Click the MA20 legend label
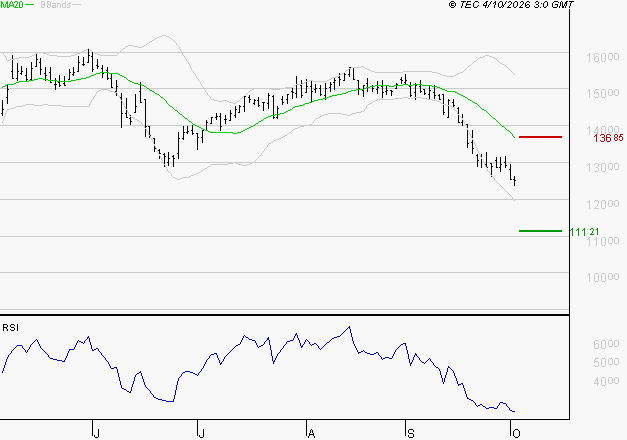The image size is (627, 440). point(12,5)
